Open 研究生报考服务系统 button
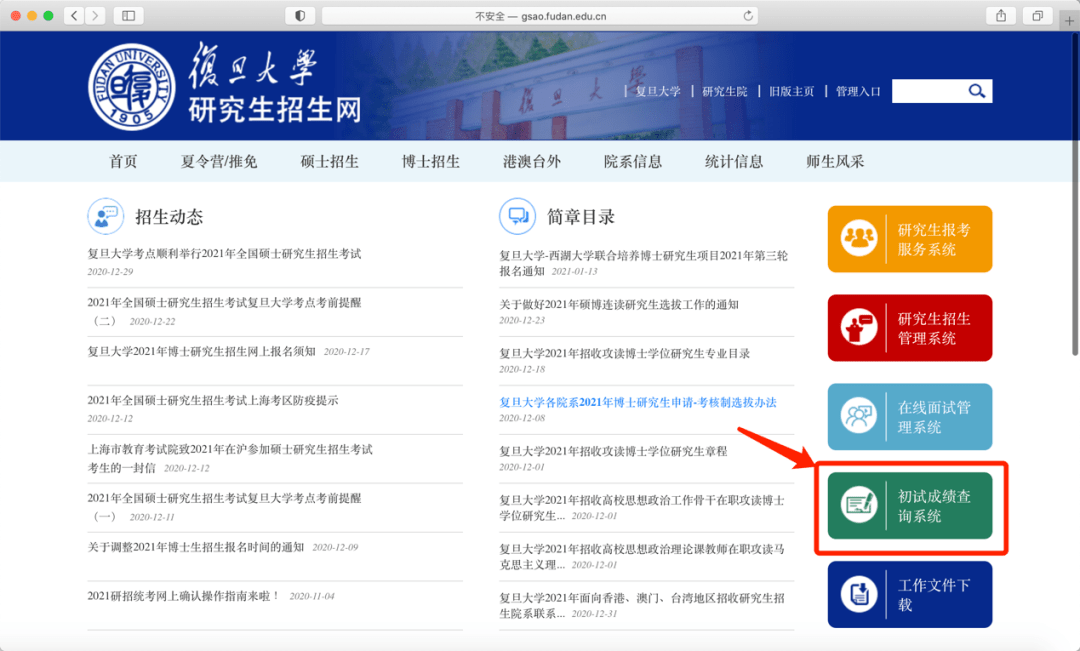This screenshot has width=1080, height=651. coord(910,239)
